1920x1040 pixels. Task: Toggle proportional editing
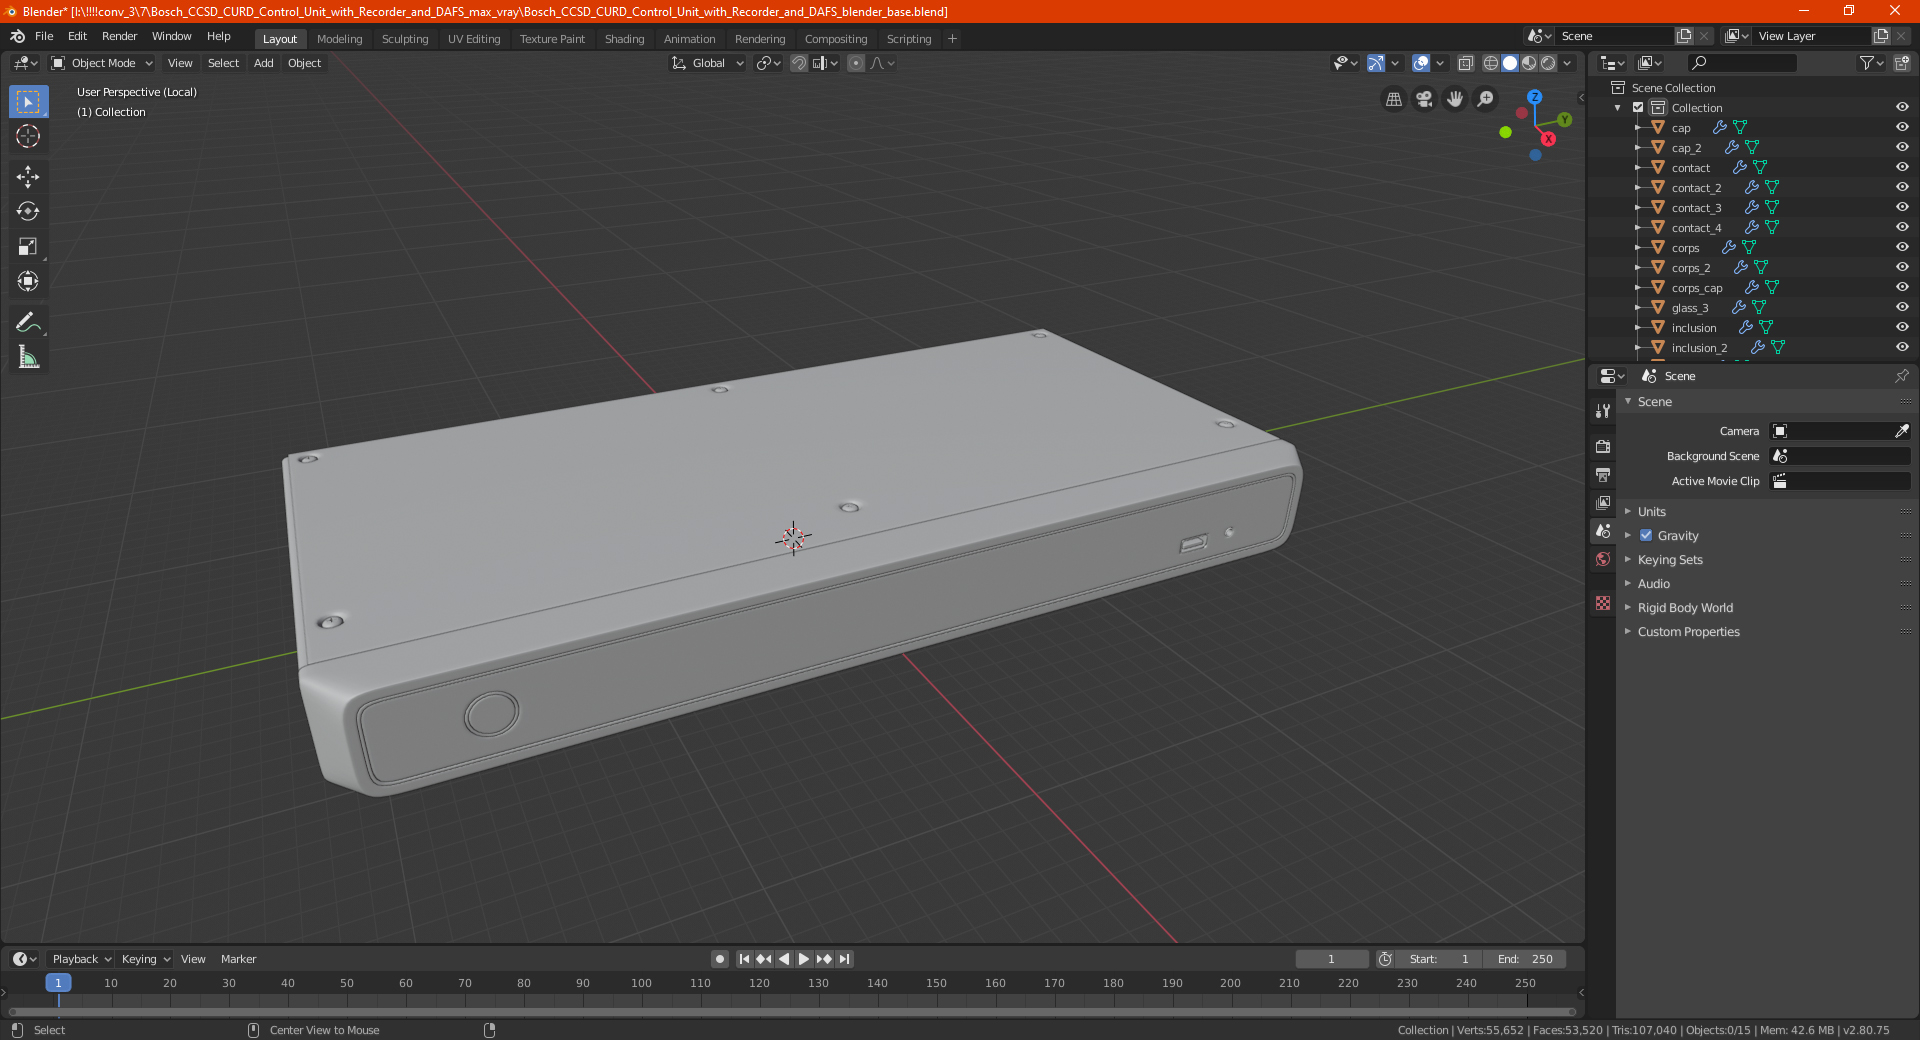pyautogui.click(x=856, y=63)
